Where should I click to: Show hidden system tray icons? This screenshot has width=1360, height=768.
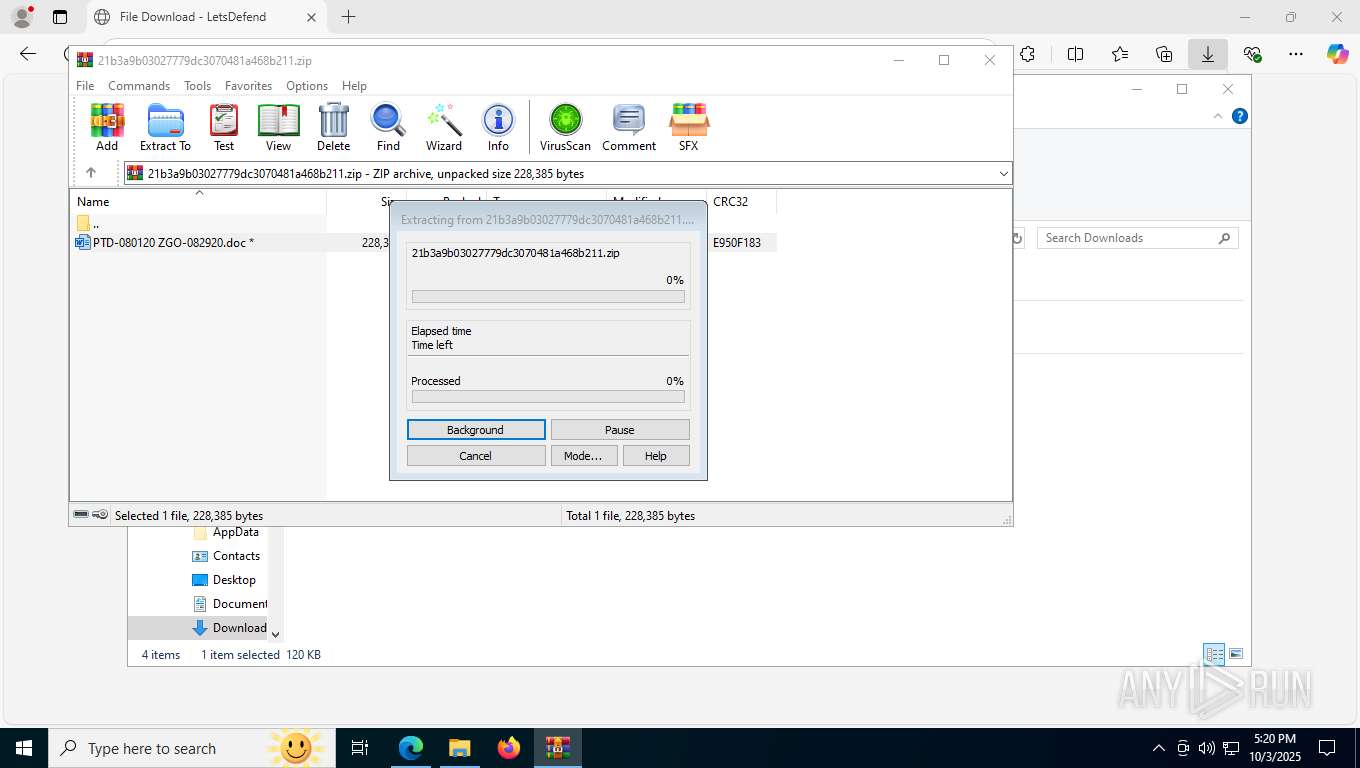coord(1159,748)
